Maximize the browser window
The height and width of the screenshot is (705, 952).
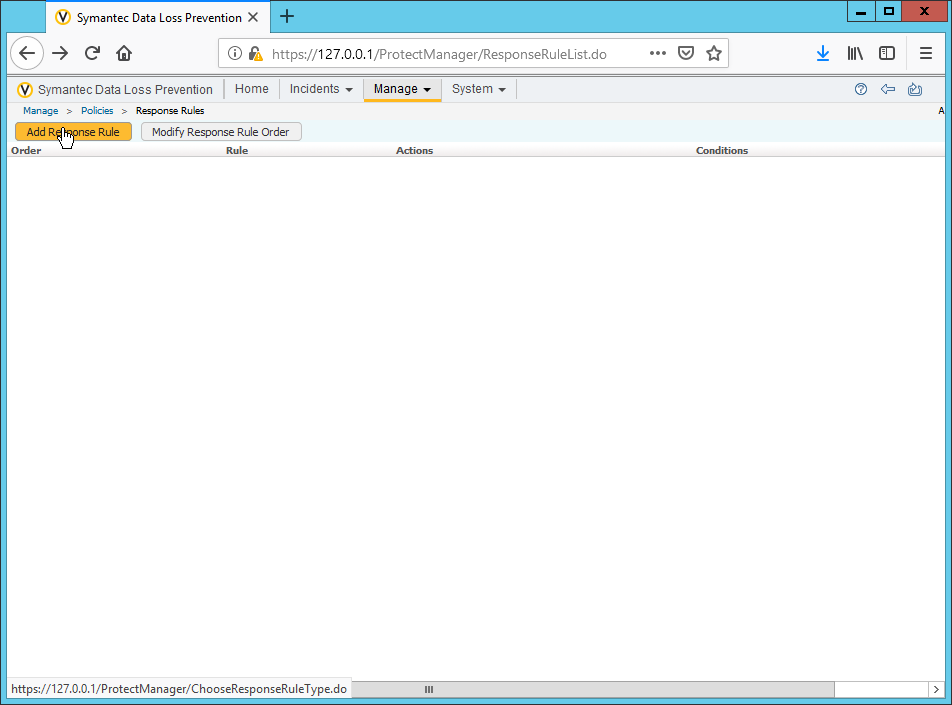click(889, 12)
